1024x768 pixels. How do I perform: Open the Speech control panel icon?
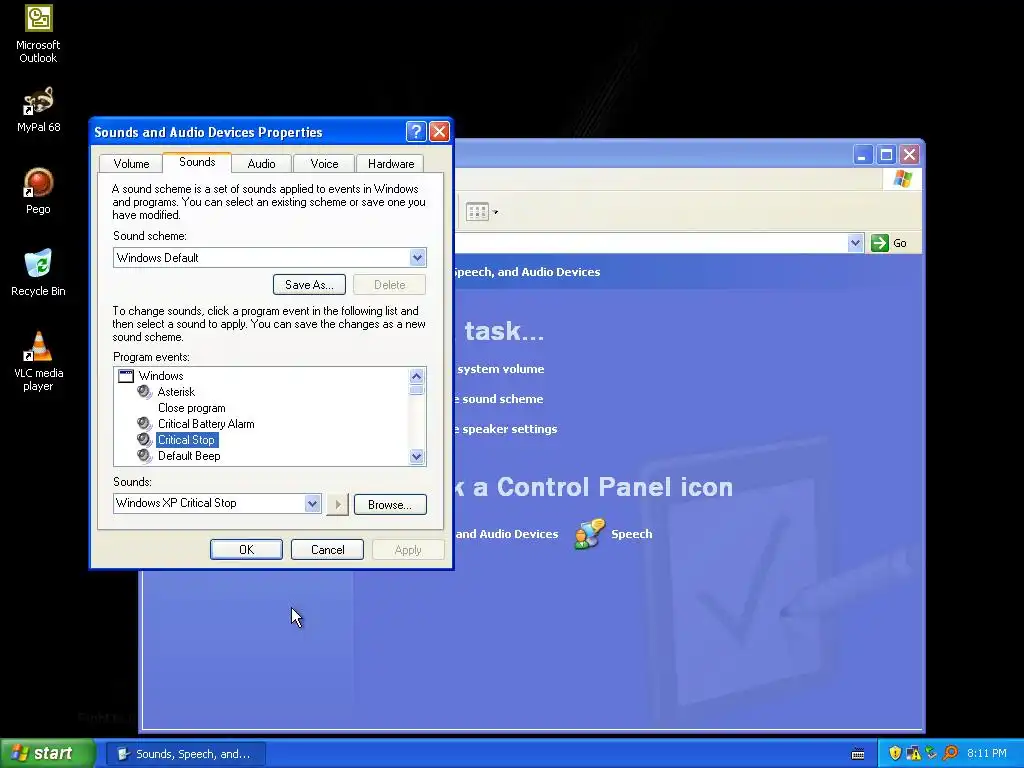coord(613,534)
